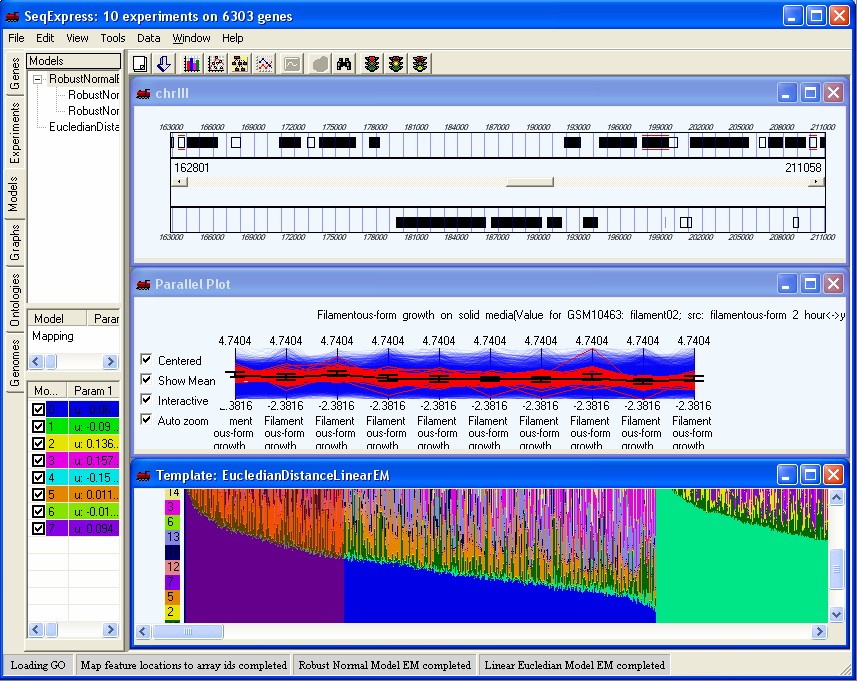Screen dimensions: 857x681
Task: Disable the Auto zoom option
Action: click(x=147, y=420)
